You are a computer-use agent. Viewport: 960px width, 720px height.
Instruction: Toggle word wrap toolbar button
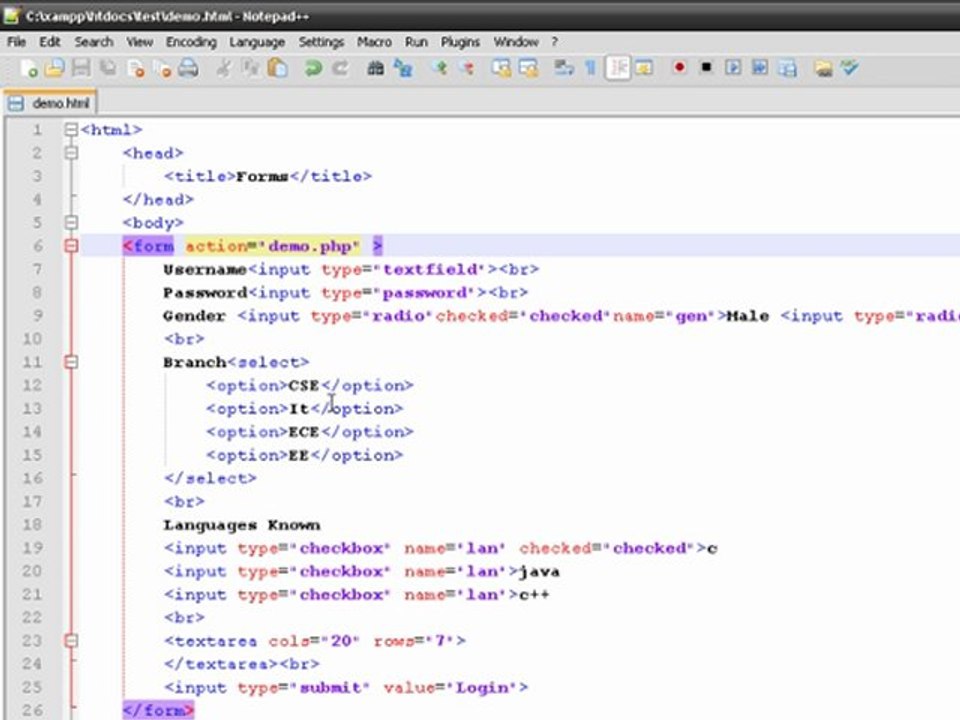[x=563, y=68]
